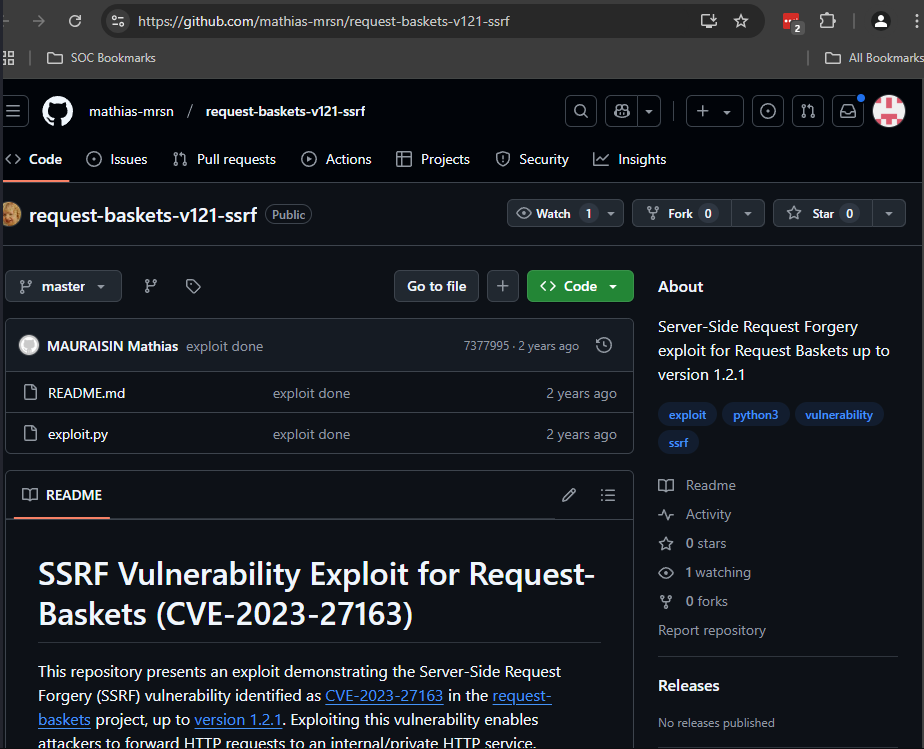Image resolution: width=924 pixels, height=749 pixels.
Task: View branches icon next to master
Action: [x=151, y=286]
